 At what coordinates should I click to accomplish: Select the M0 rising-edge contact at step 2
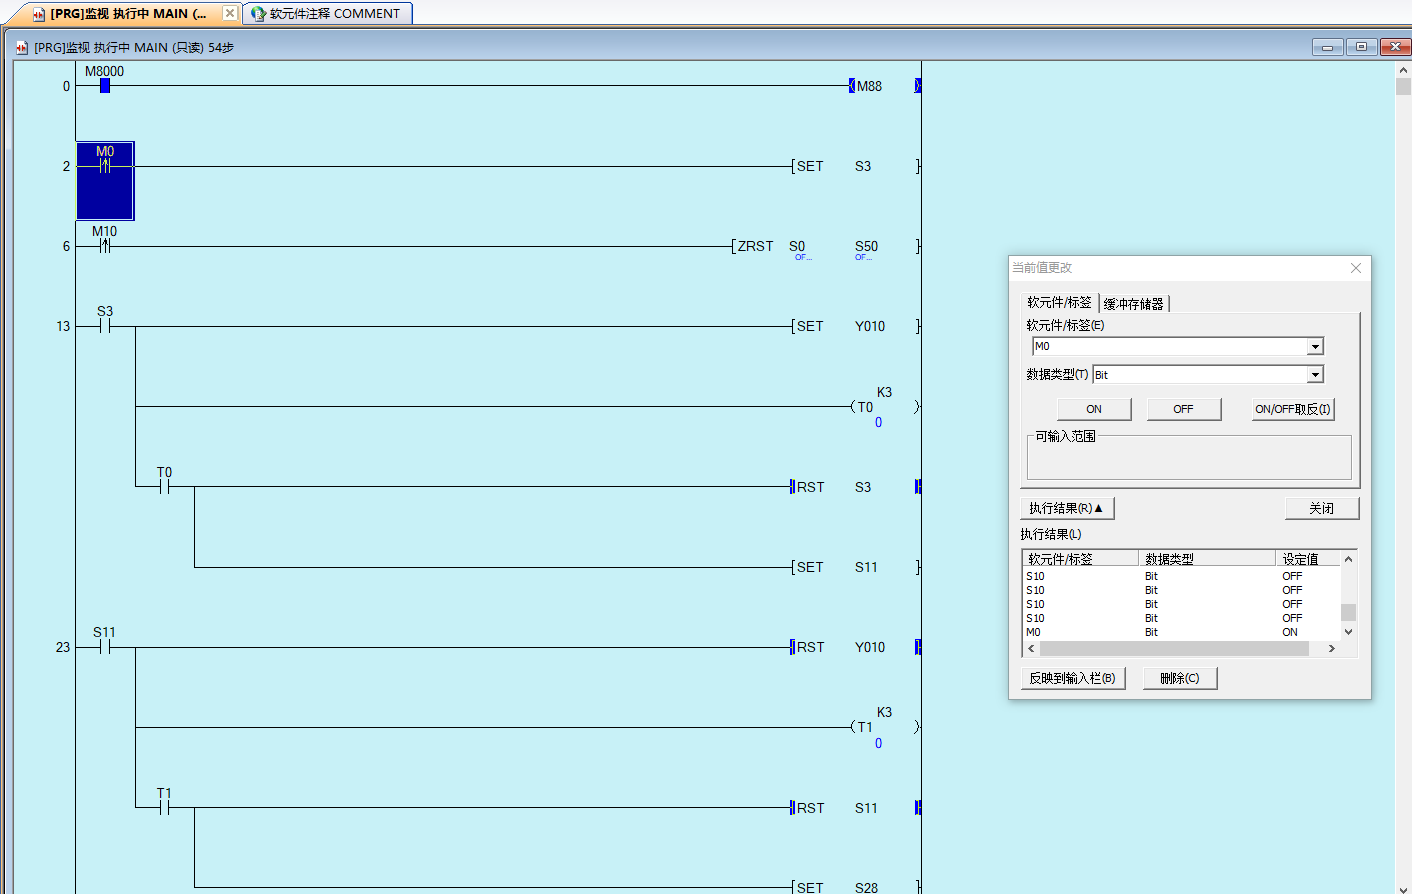[x=105, y=166]
